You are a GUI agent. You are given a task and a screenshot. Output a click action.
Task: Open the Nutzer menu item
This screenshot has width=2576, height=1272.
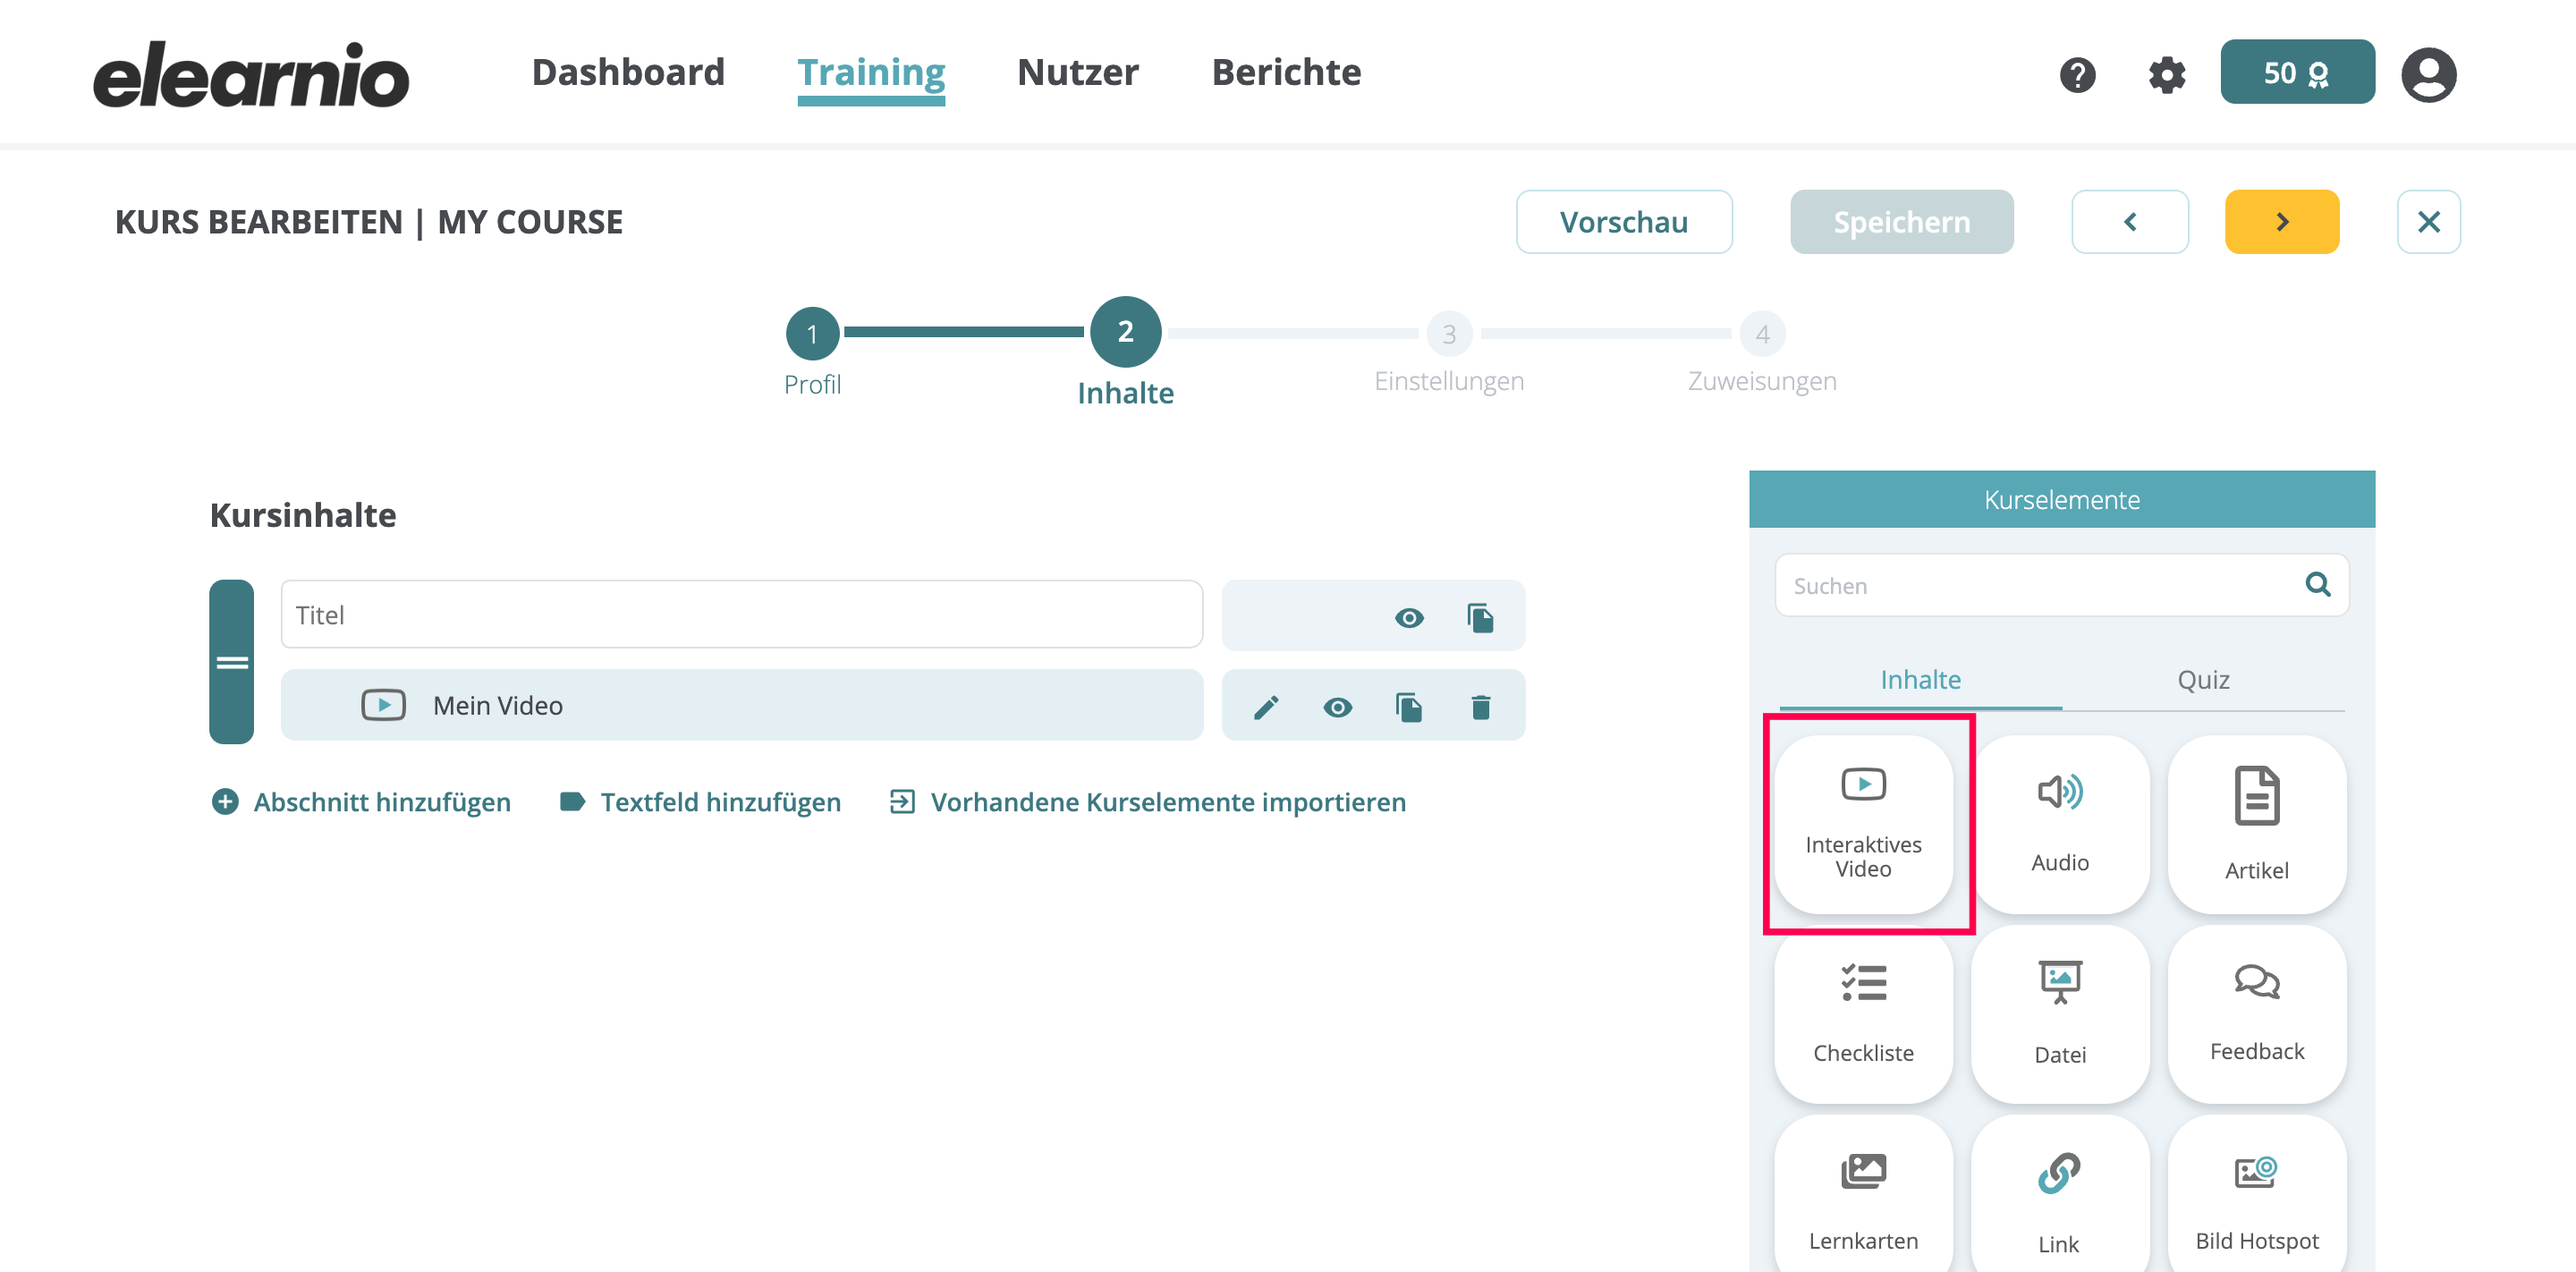1078,72
